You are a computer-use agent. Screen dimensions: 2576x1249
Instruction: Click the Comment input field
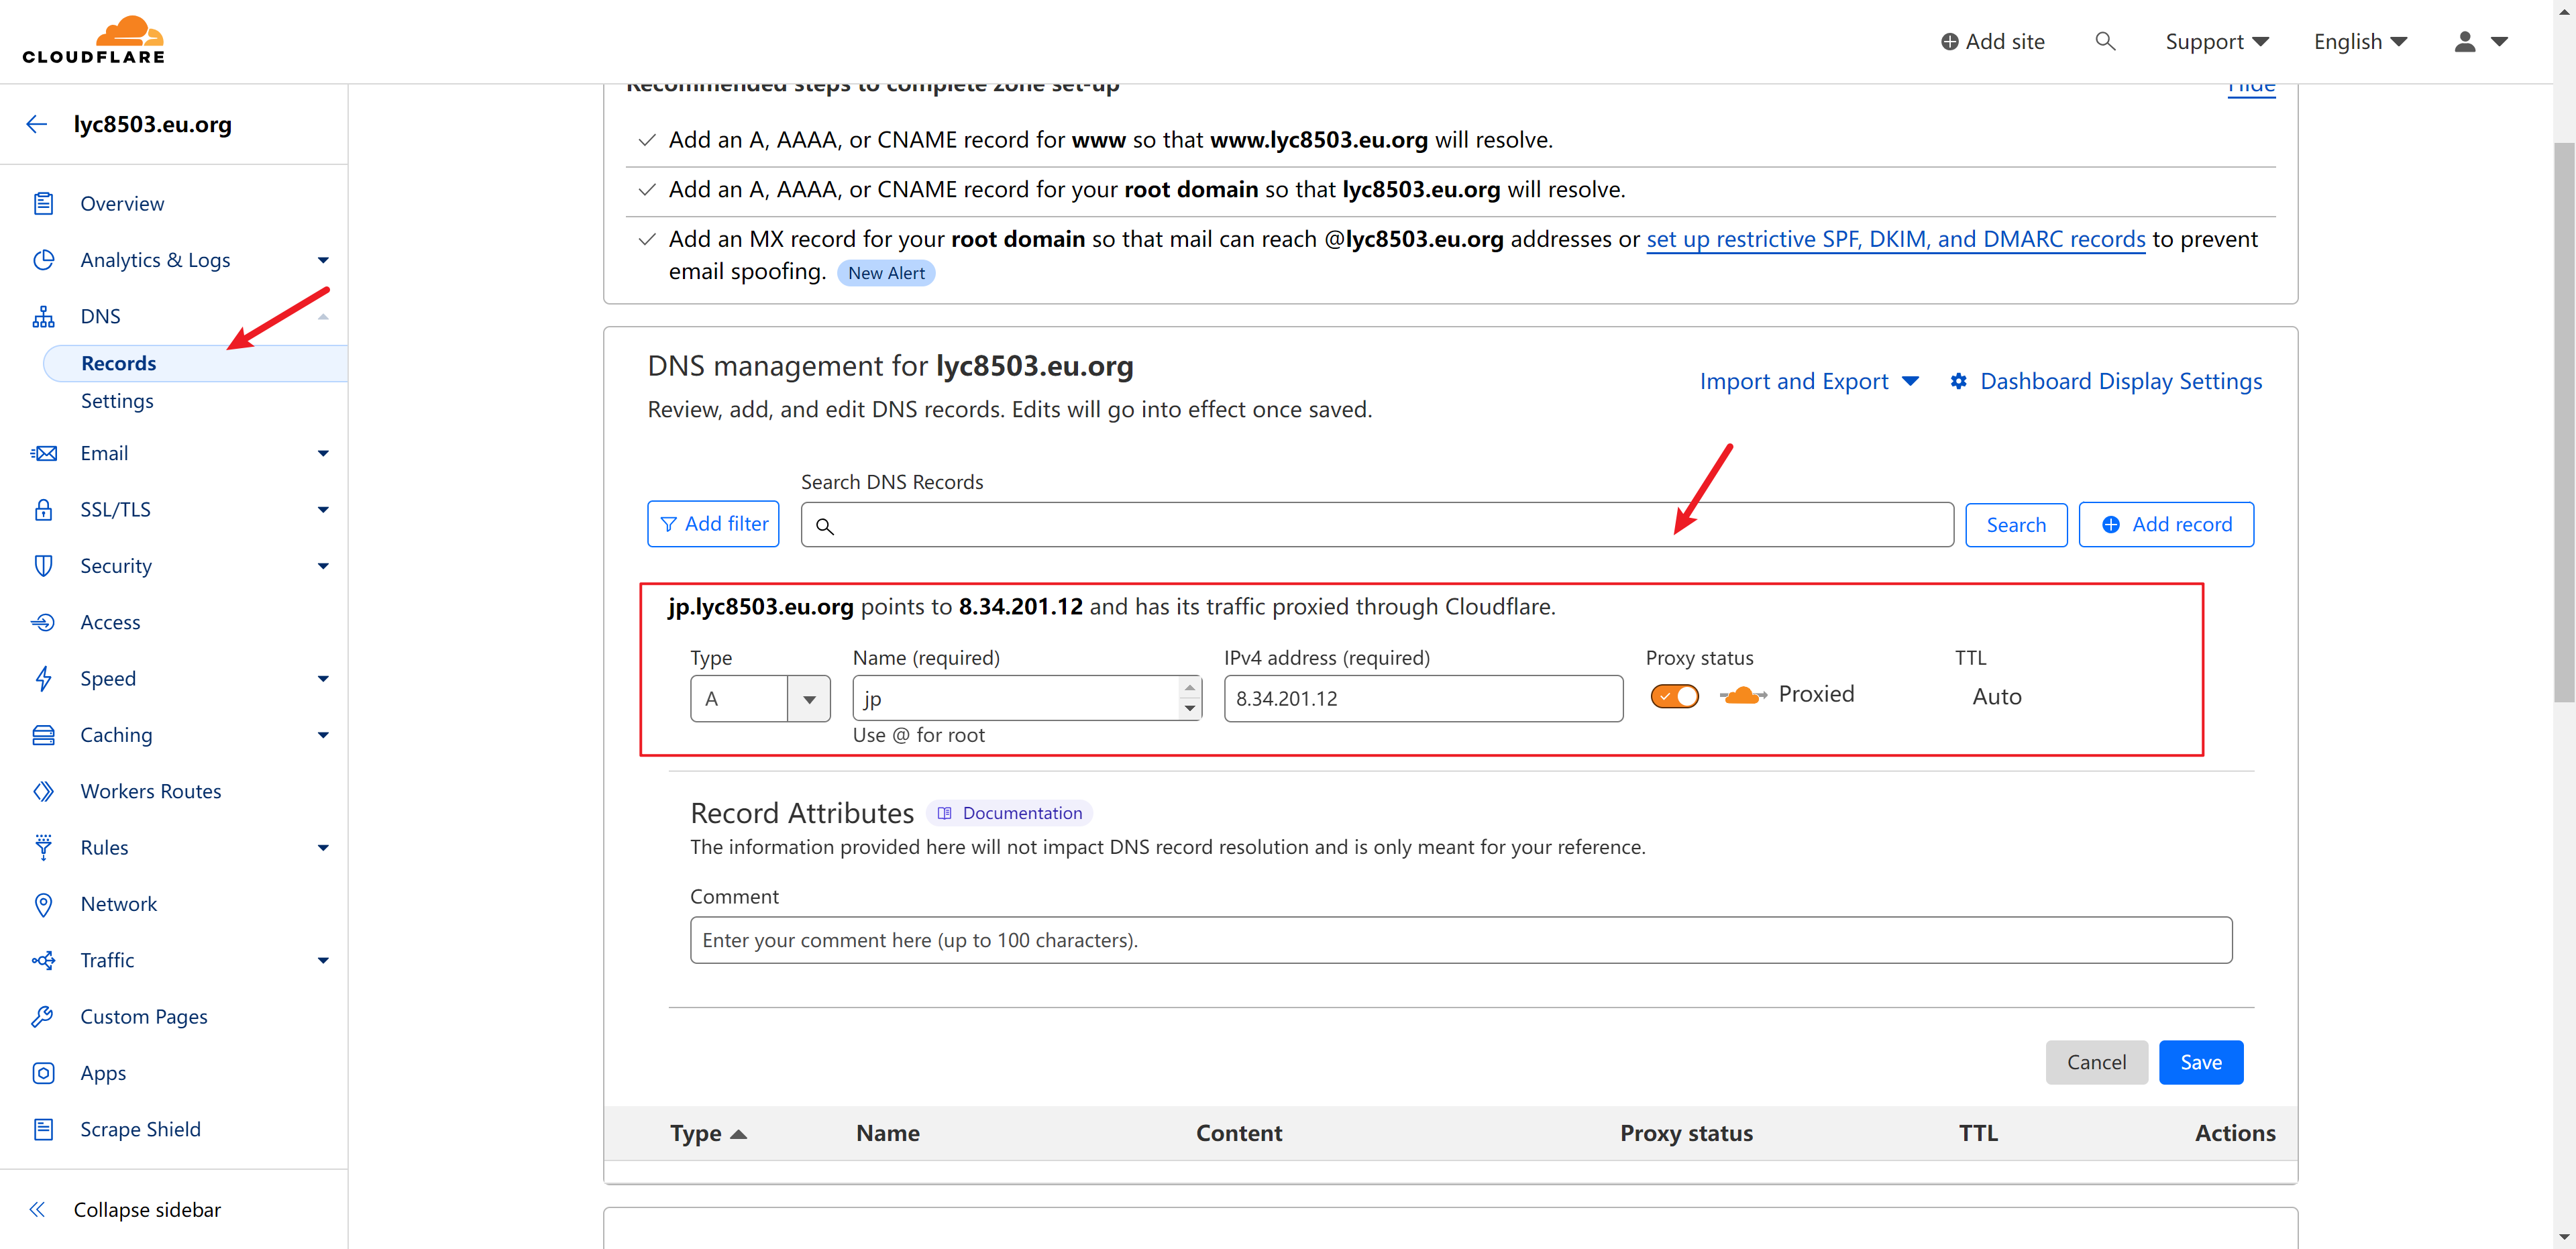(x=1461, y=940)
